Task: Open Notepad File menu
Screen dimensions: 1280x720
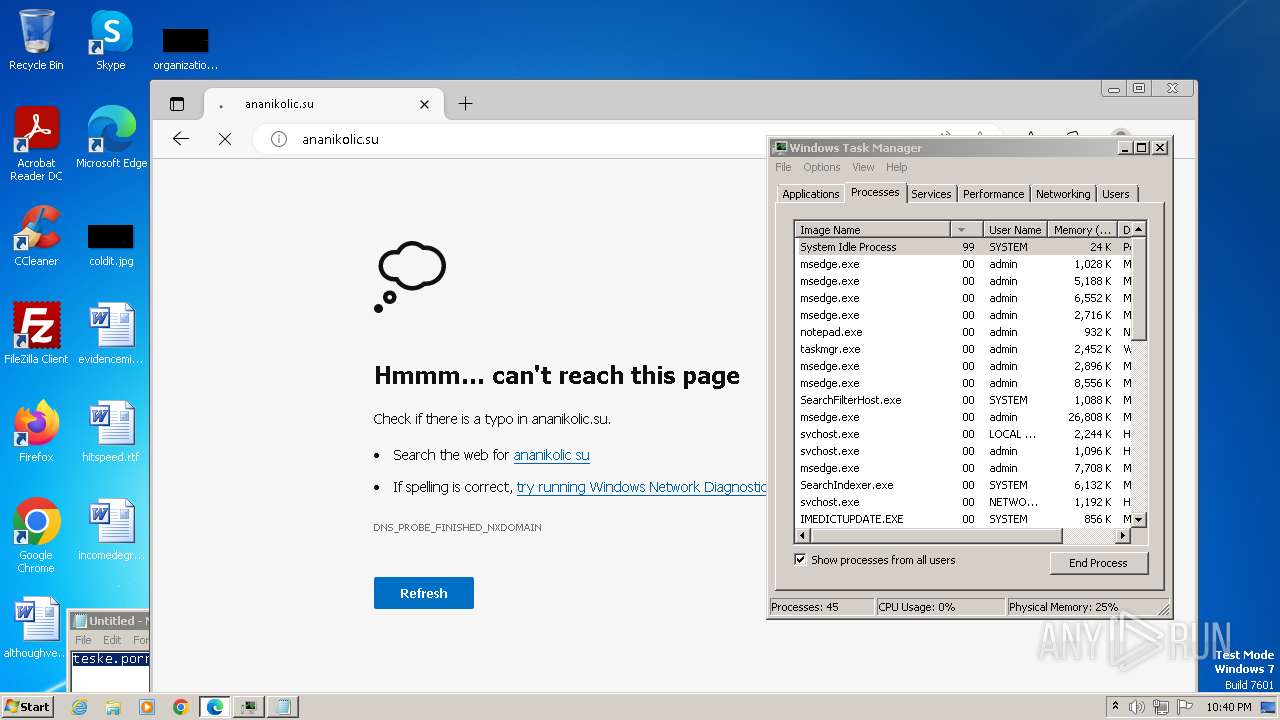Action: pos(83,640)
